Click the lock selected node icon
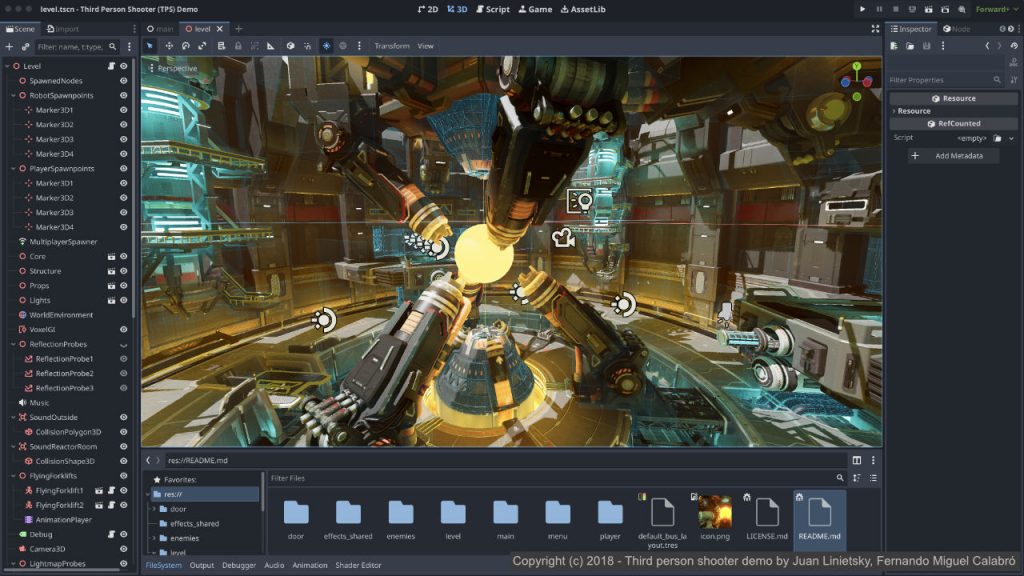The width and height of the screenshot is (1024, 576). point(237,46)
